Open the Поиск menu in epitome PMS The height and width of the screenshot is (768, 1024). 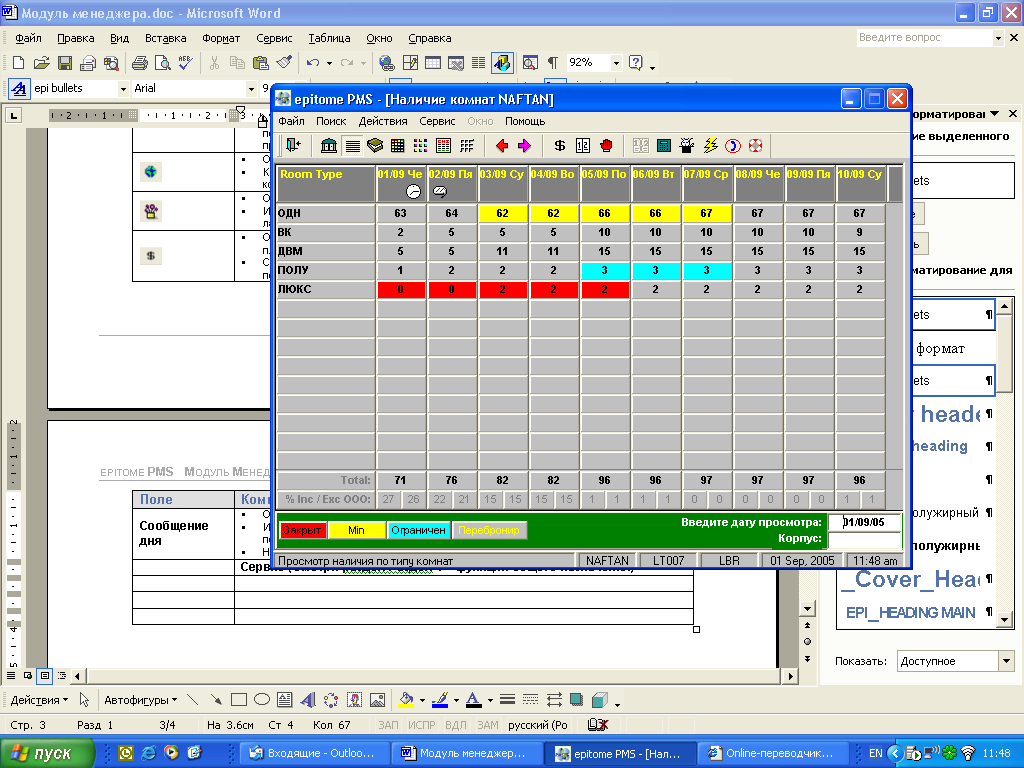pos(331,121)
